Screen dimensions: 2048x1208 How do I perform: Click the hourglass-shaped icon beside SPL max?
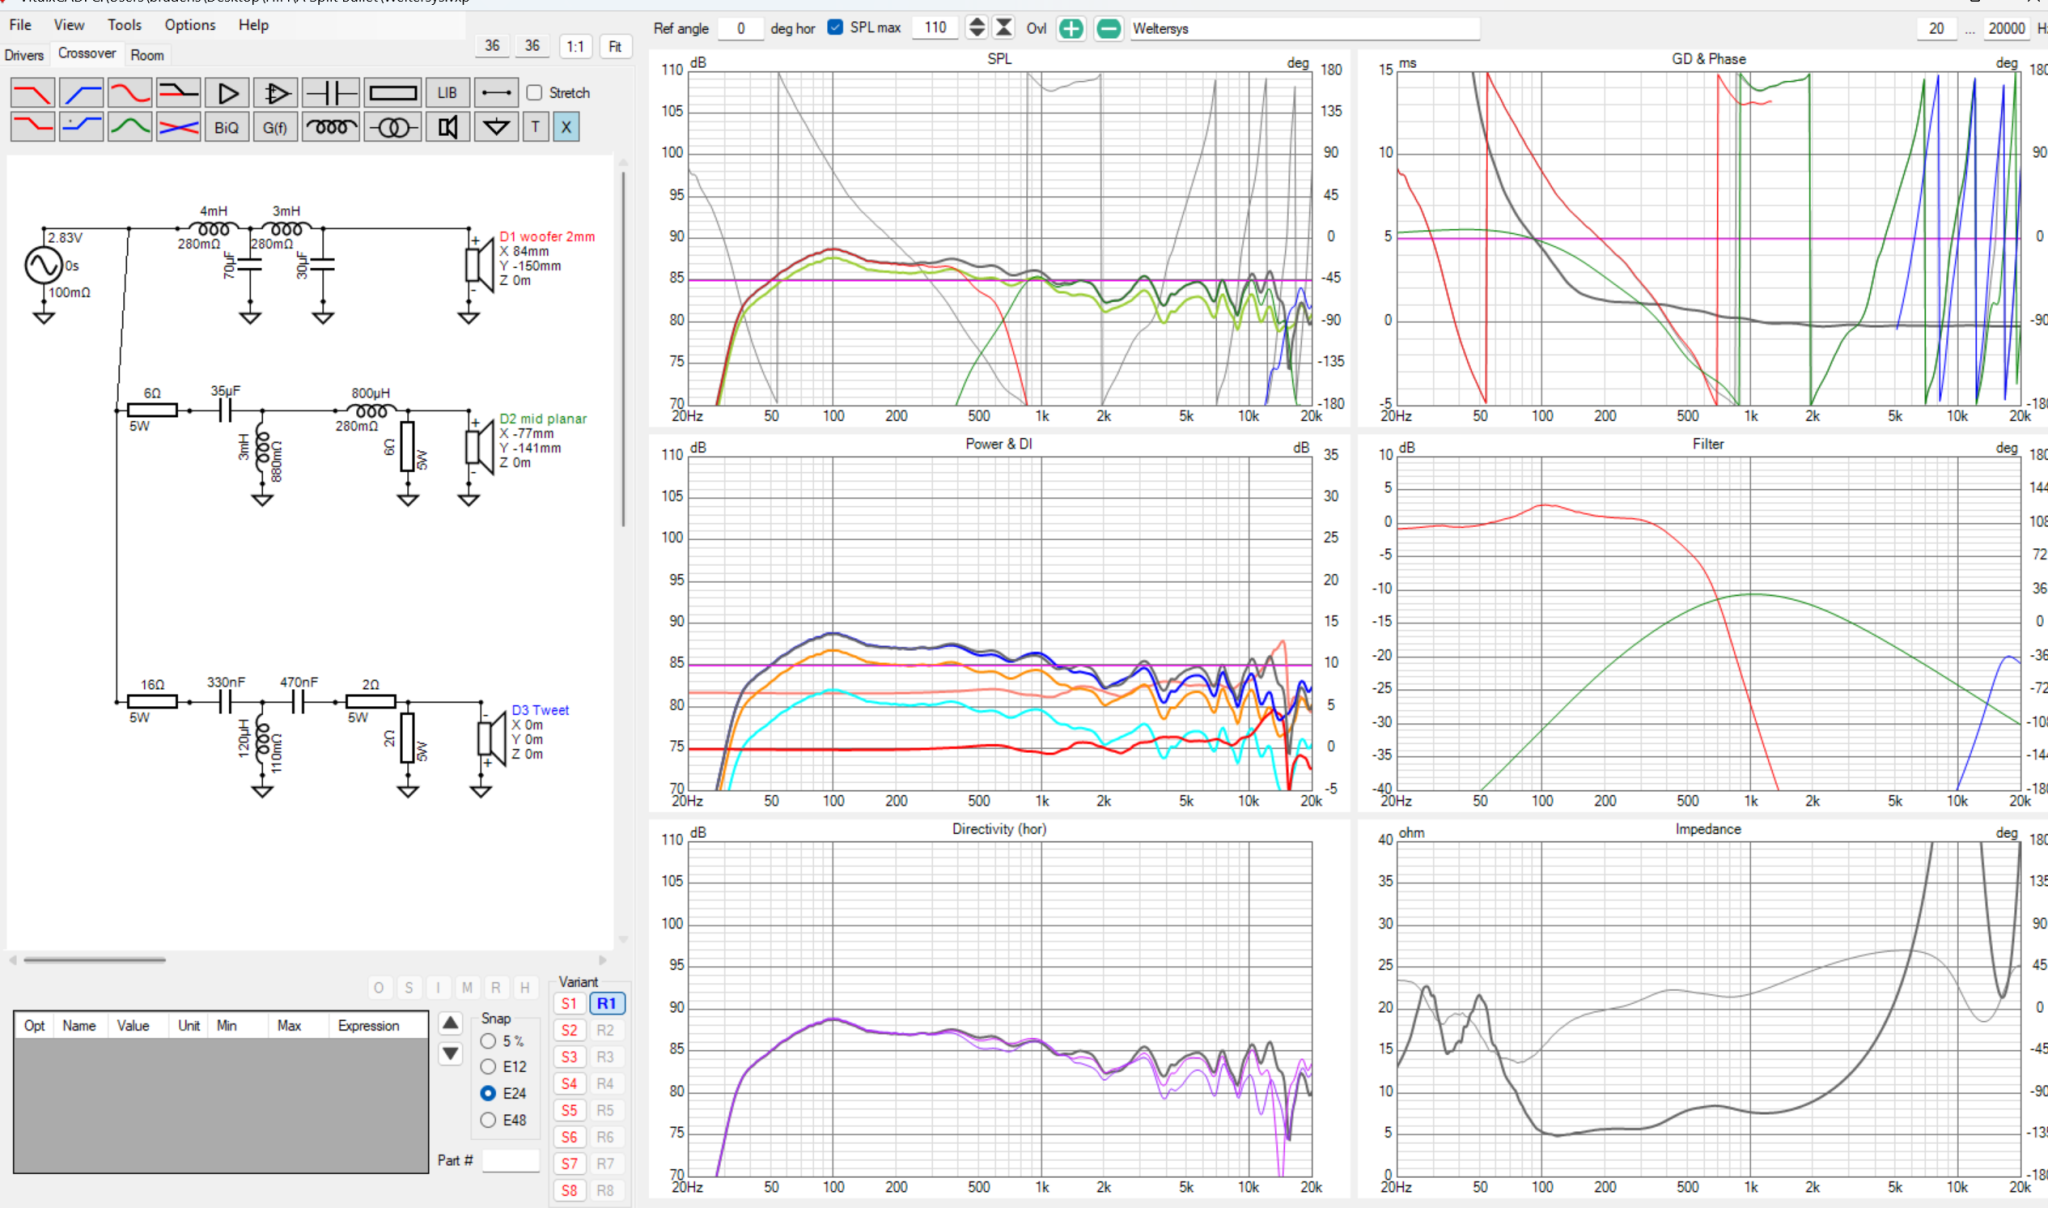click(x=1004, y=27)
